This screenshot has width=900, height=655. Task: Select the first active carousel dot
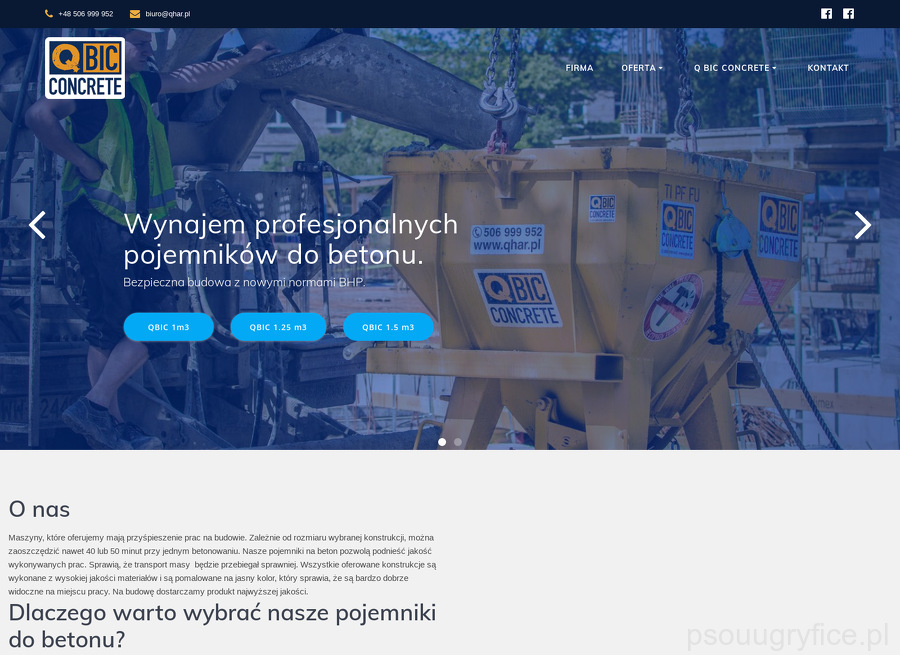click(x=442, y=441)
